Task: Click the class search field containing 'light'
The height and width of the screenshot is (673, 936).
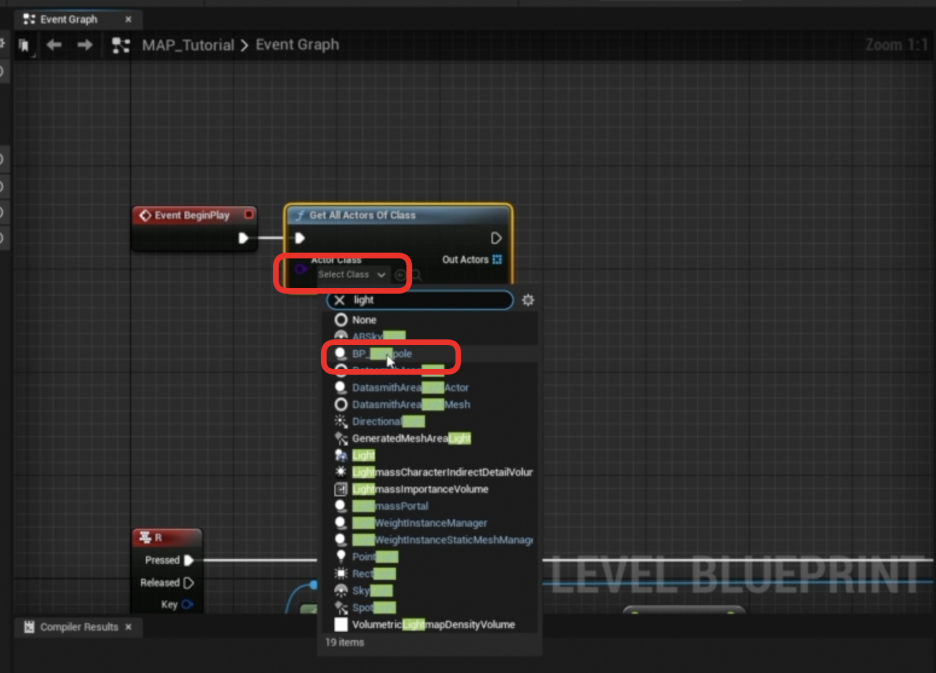Action: click(x=420, y=300)
